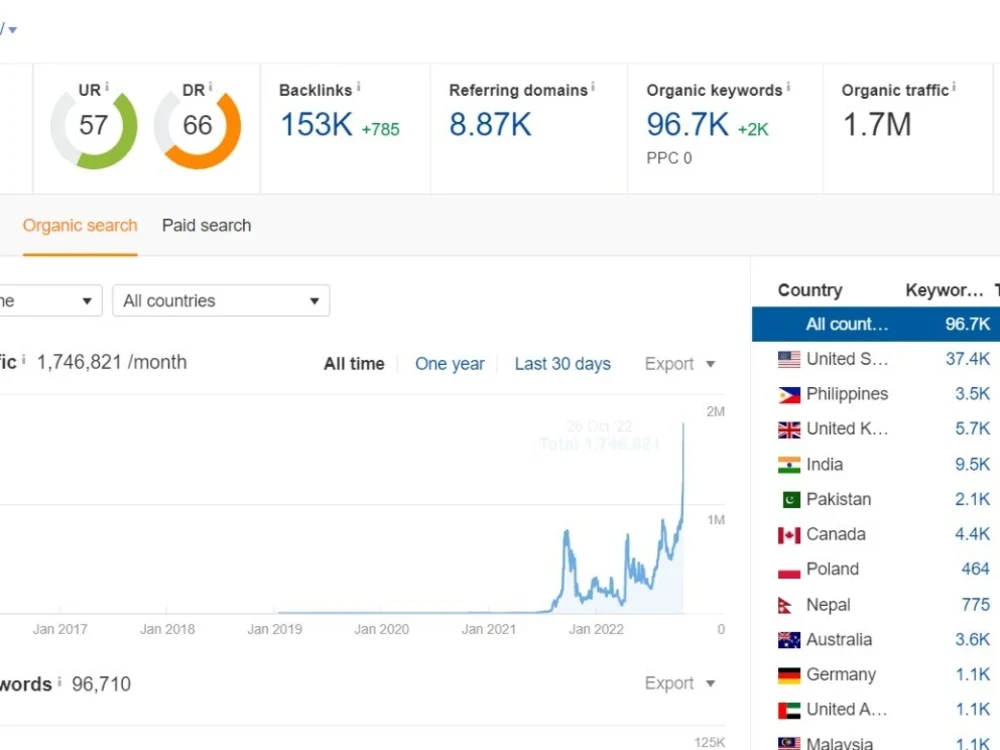Open the Referring domains info icon
Screen dimensions: 1000x750
click(593, 86)
